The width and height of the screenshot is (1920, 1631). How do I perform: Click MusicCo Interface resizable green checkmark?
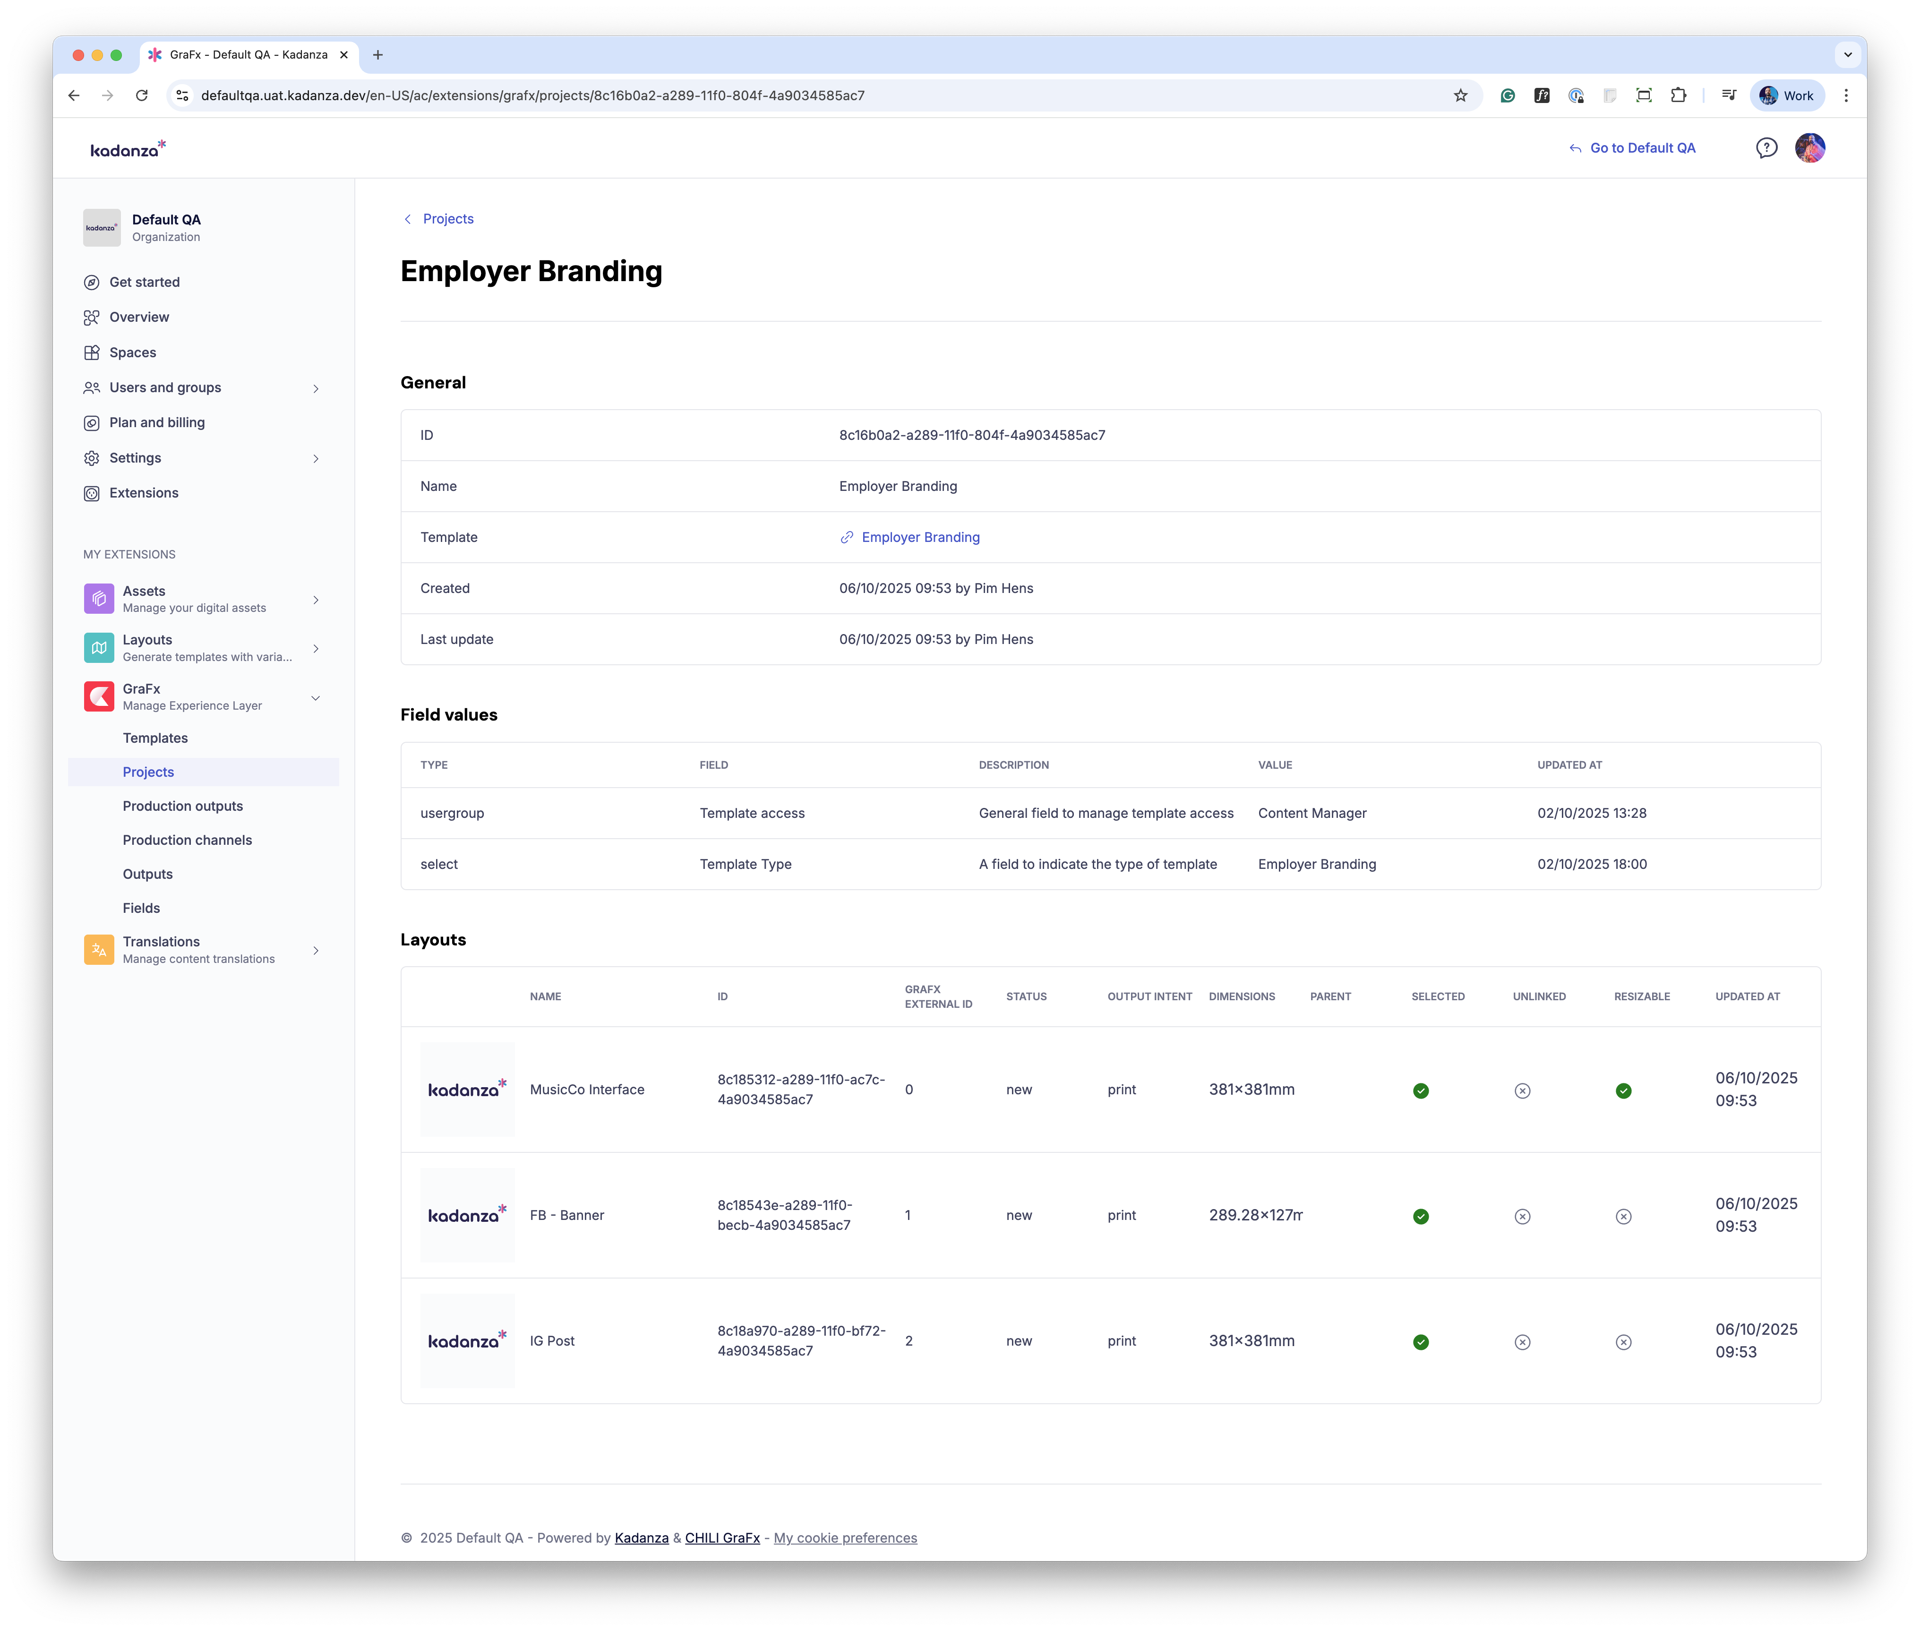[x=1623, y=1091]
